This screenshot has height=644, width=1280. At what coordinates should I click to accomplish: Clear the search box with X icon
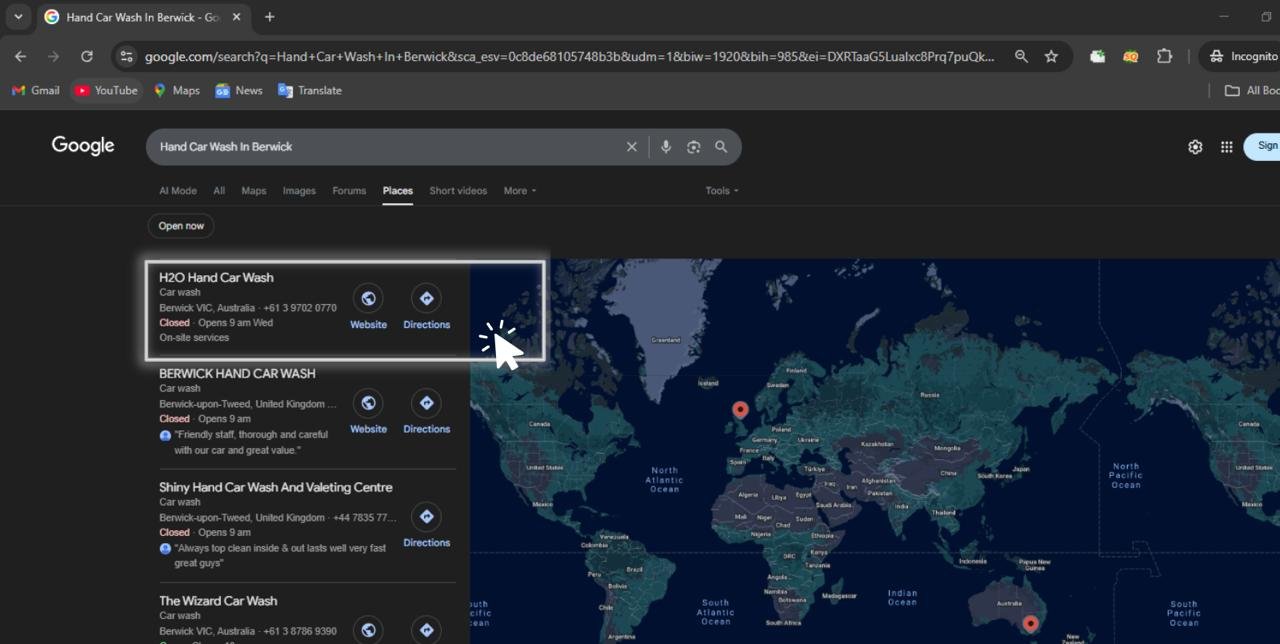coord(631,147)
